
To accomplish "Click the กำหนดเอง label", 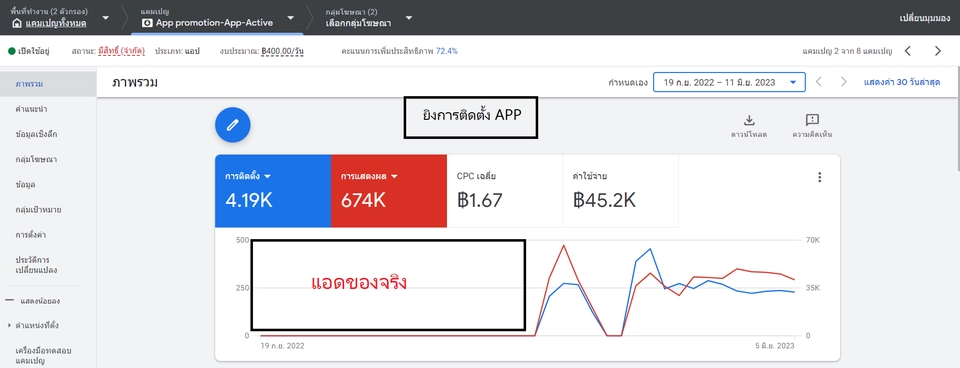I will point(627,82).
